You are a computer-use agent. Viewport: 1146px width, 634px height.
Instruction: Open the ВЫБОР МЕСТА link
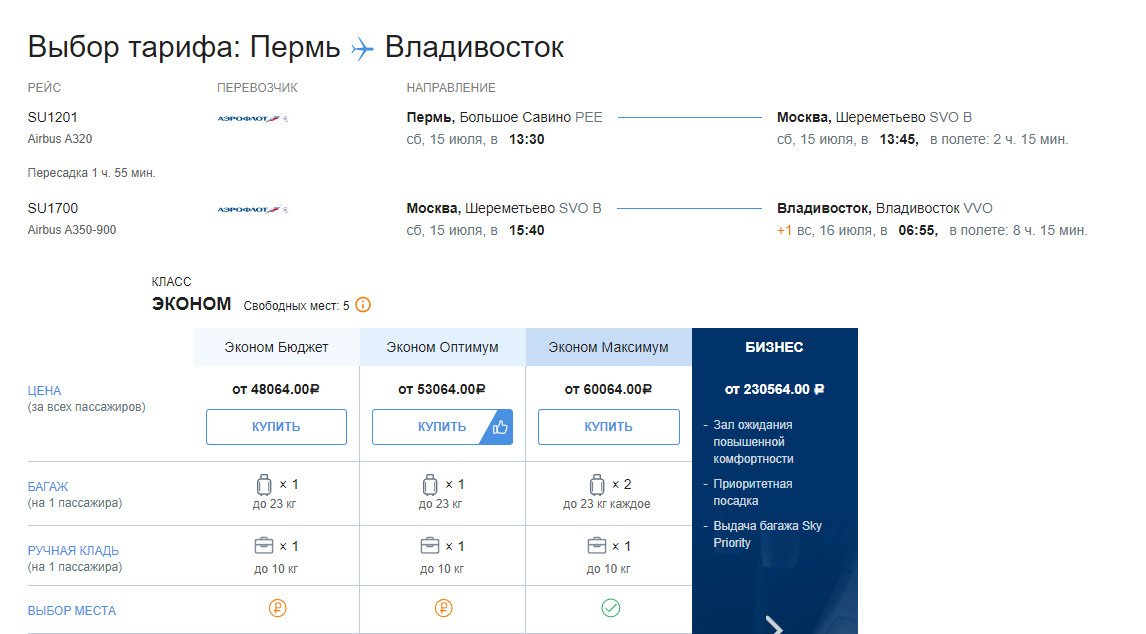click(x=71, y=611)
